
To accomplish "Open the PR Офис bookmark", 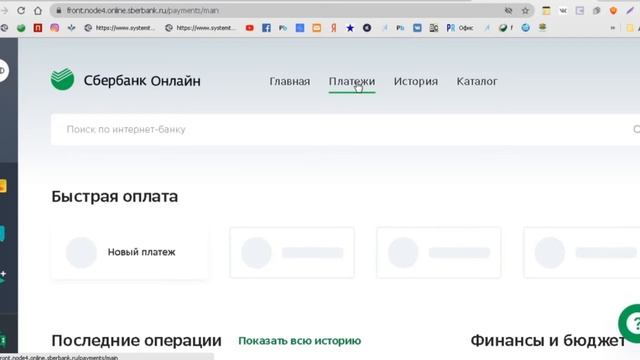I will pos(460,28).
